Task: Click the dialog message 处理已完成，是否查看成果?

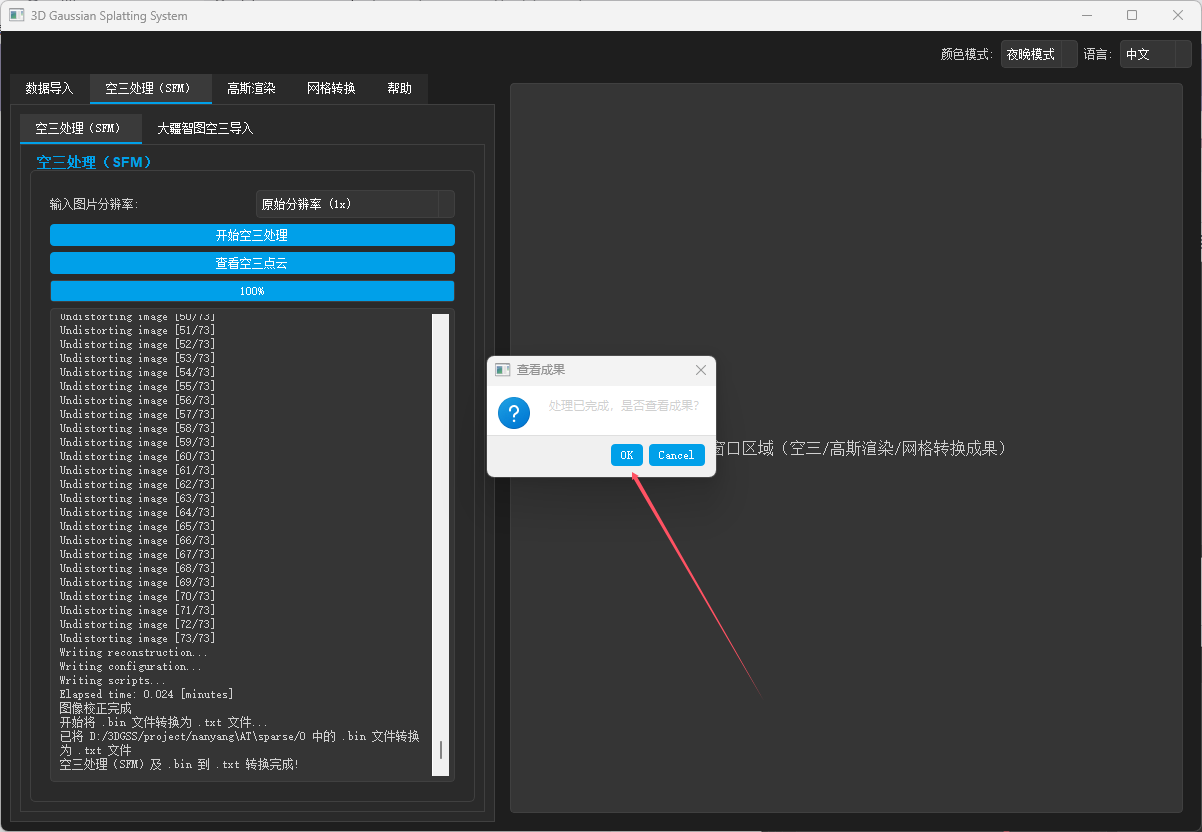Action: coord(624,406)
